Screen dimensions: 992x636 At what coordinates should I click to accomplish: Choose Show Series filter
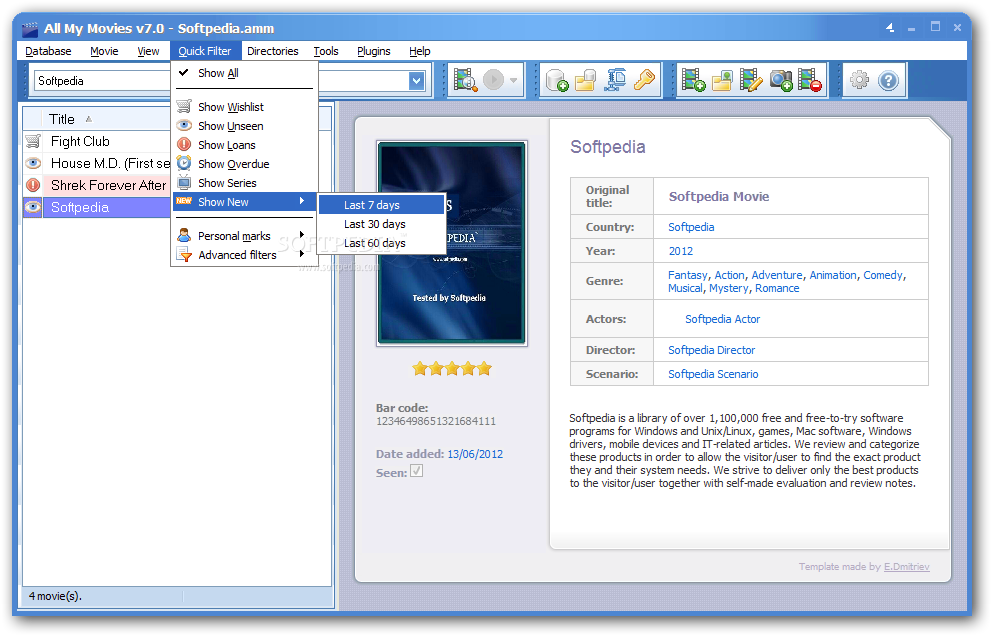click(x=244, y=183)
